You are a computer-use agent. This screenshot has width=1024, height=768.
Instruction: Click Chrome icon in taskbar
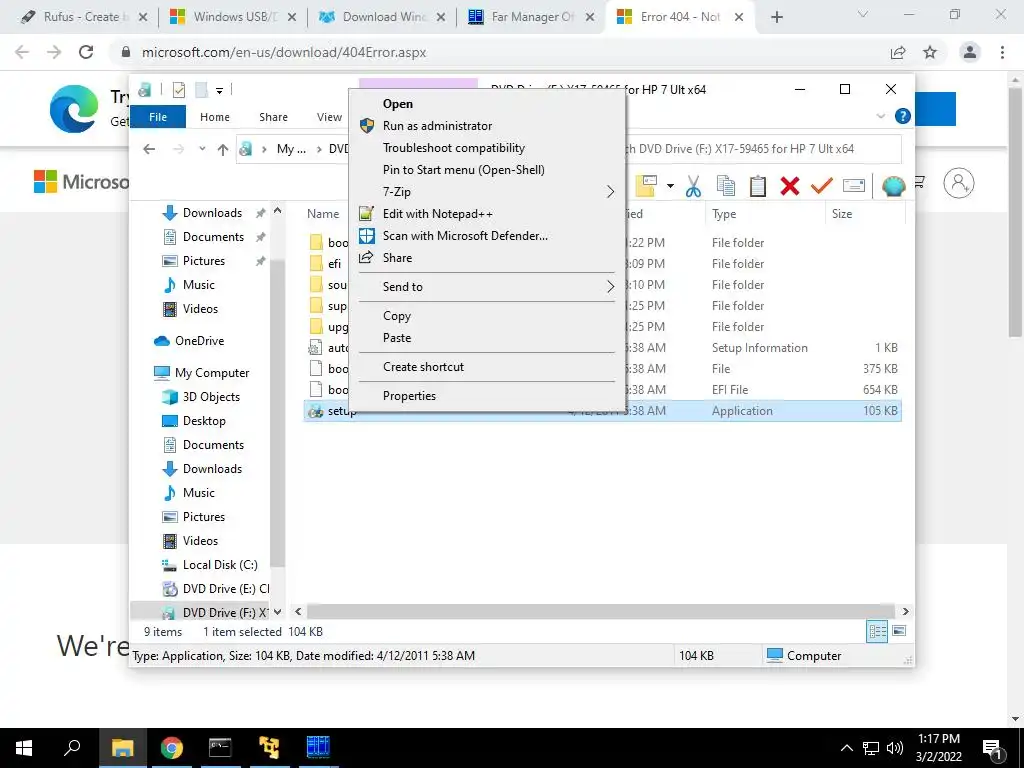point(172,748)
